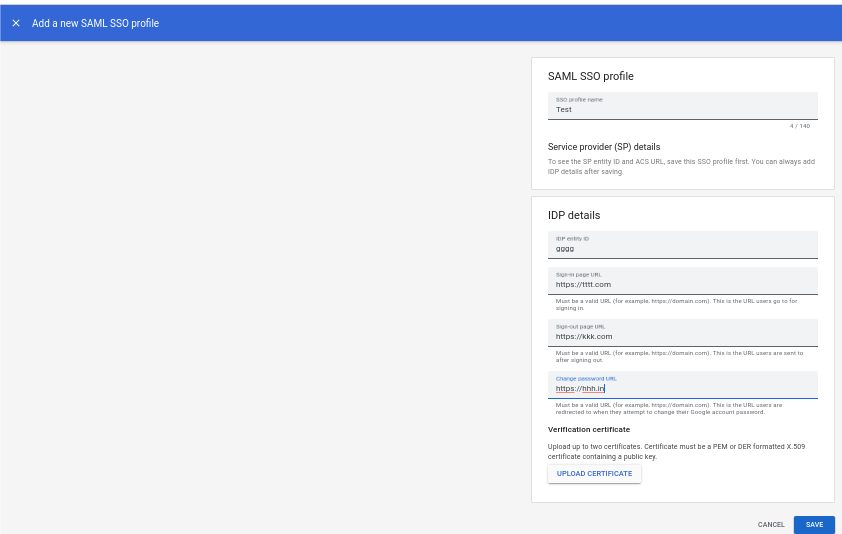Image resolution: width=842 pixels, height=534 pixels.
Task: Click the Sign-in page URL input
Action: coord(683,281)
